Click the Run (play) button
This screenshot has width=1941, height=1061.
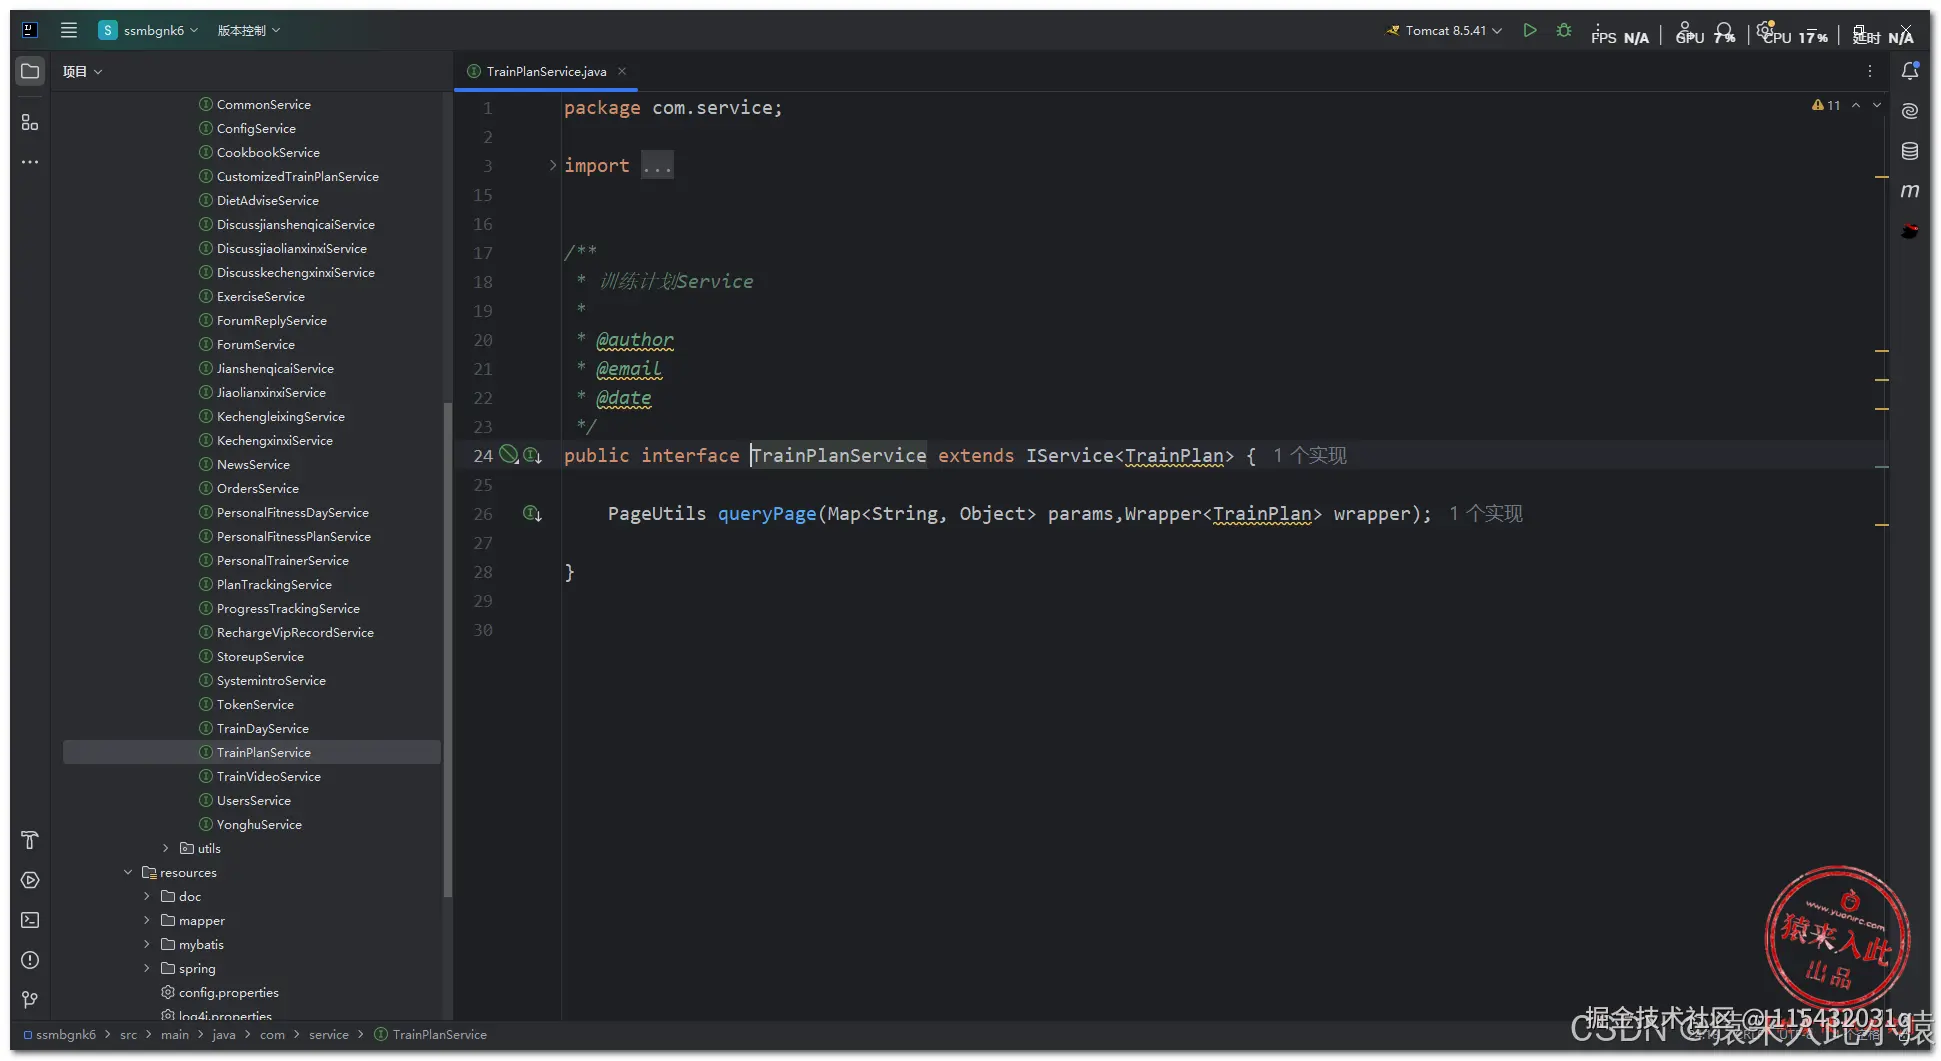click(1529, 31)
